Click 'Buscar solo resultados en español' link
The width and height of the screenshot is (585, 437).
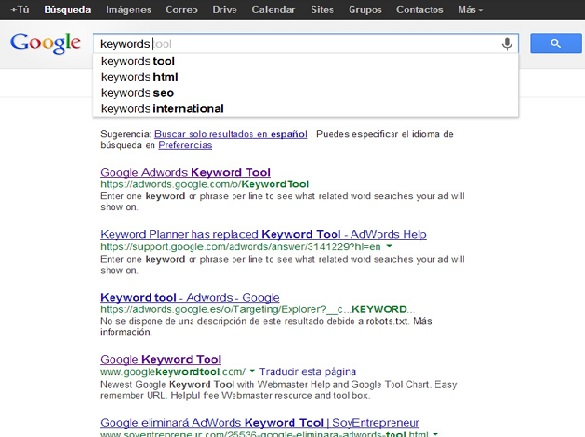(x=231, y=134)
